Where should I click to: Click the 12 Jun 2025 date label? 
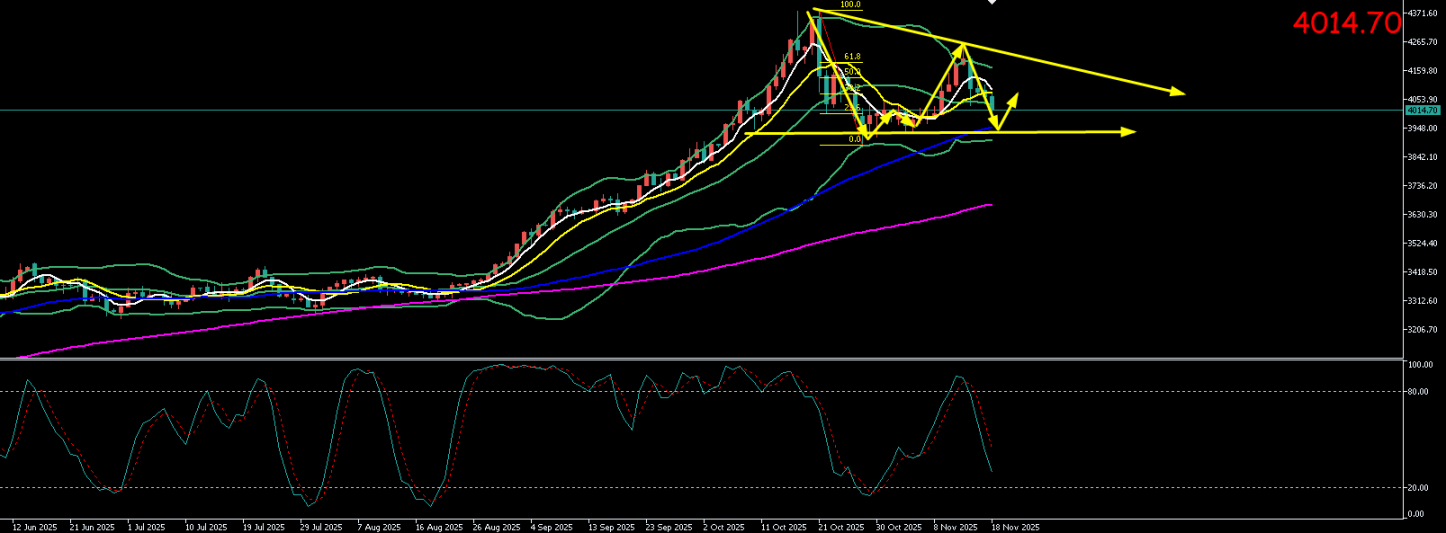point(33,526)
